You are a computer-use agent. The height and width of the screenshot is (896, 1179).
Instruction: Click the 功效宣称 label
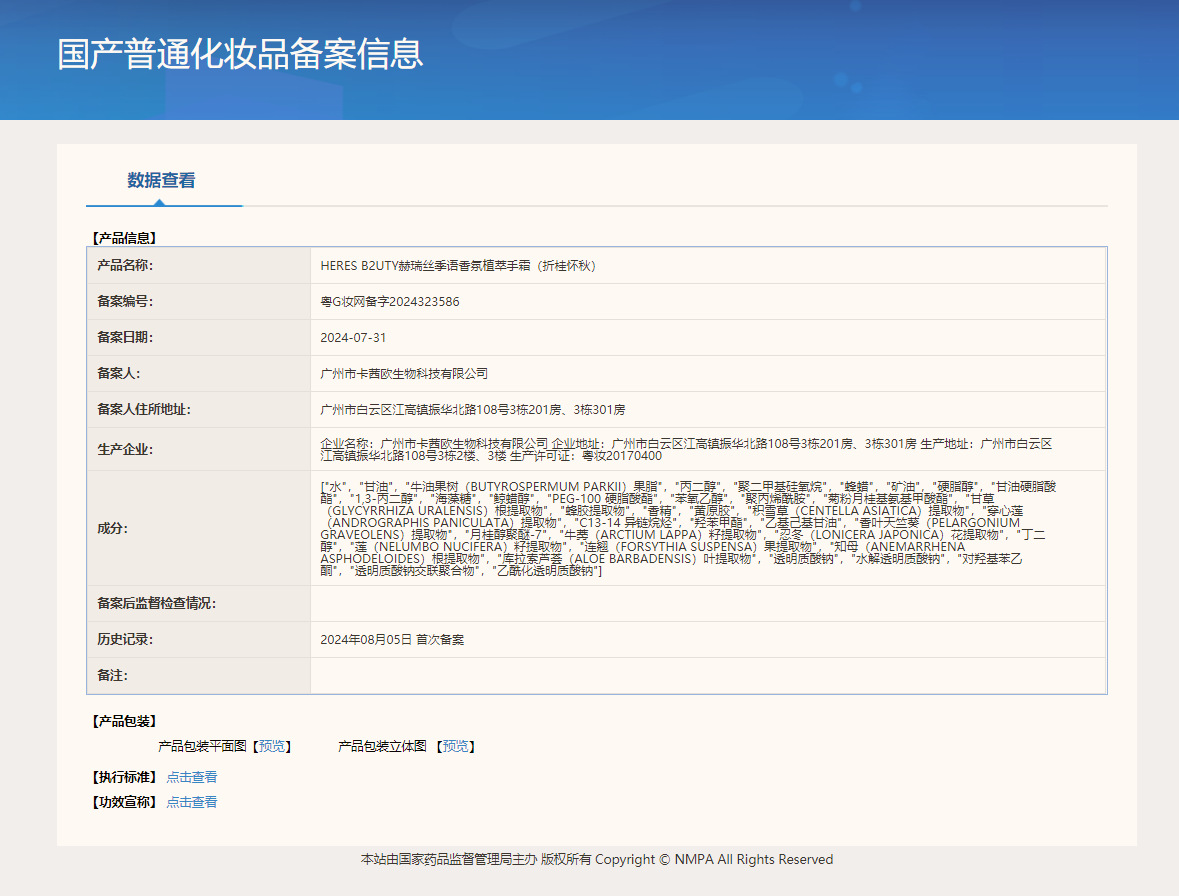[x=124, y=802]
